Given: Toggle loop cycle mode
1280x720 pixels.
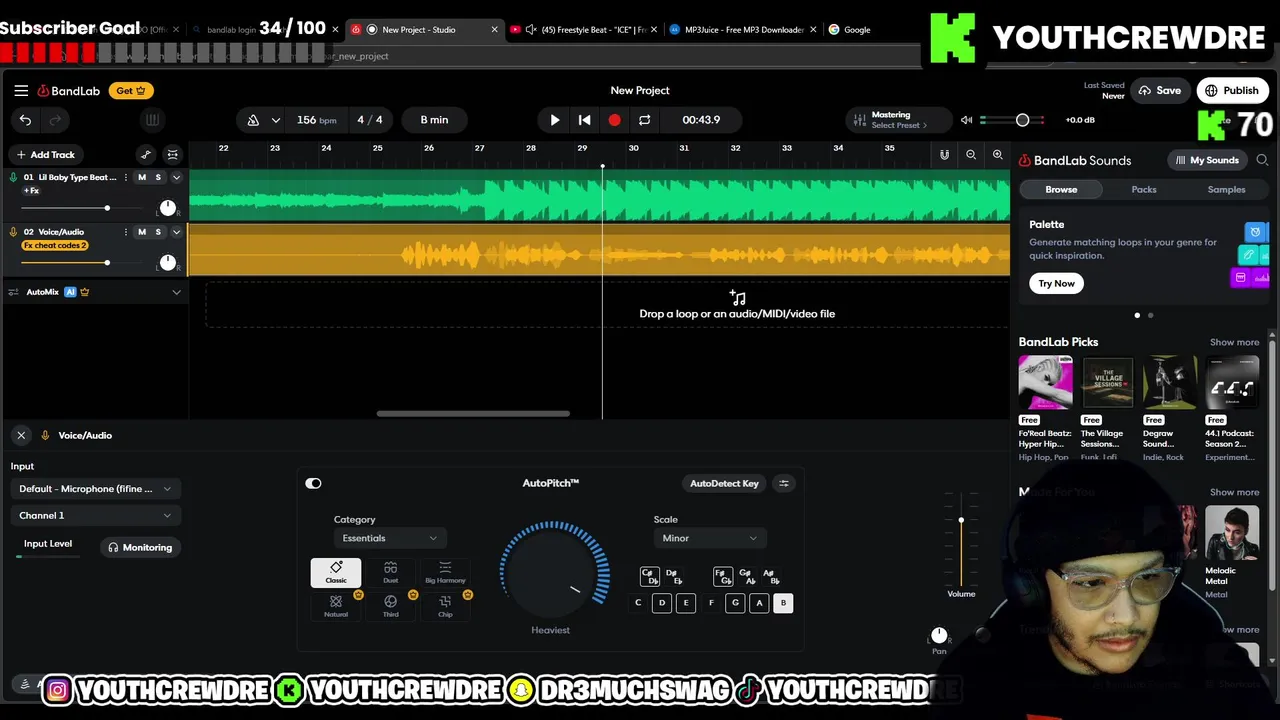Looking at the screenshot, I should point(645,120).
